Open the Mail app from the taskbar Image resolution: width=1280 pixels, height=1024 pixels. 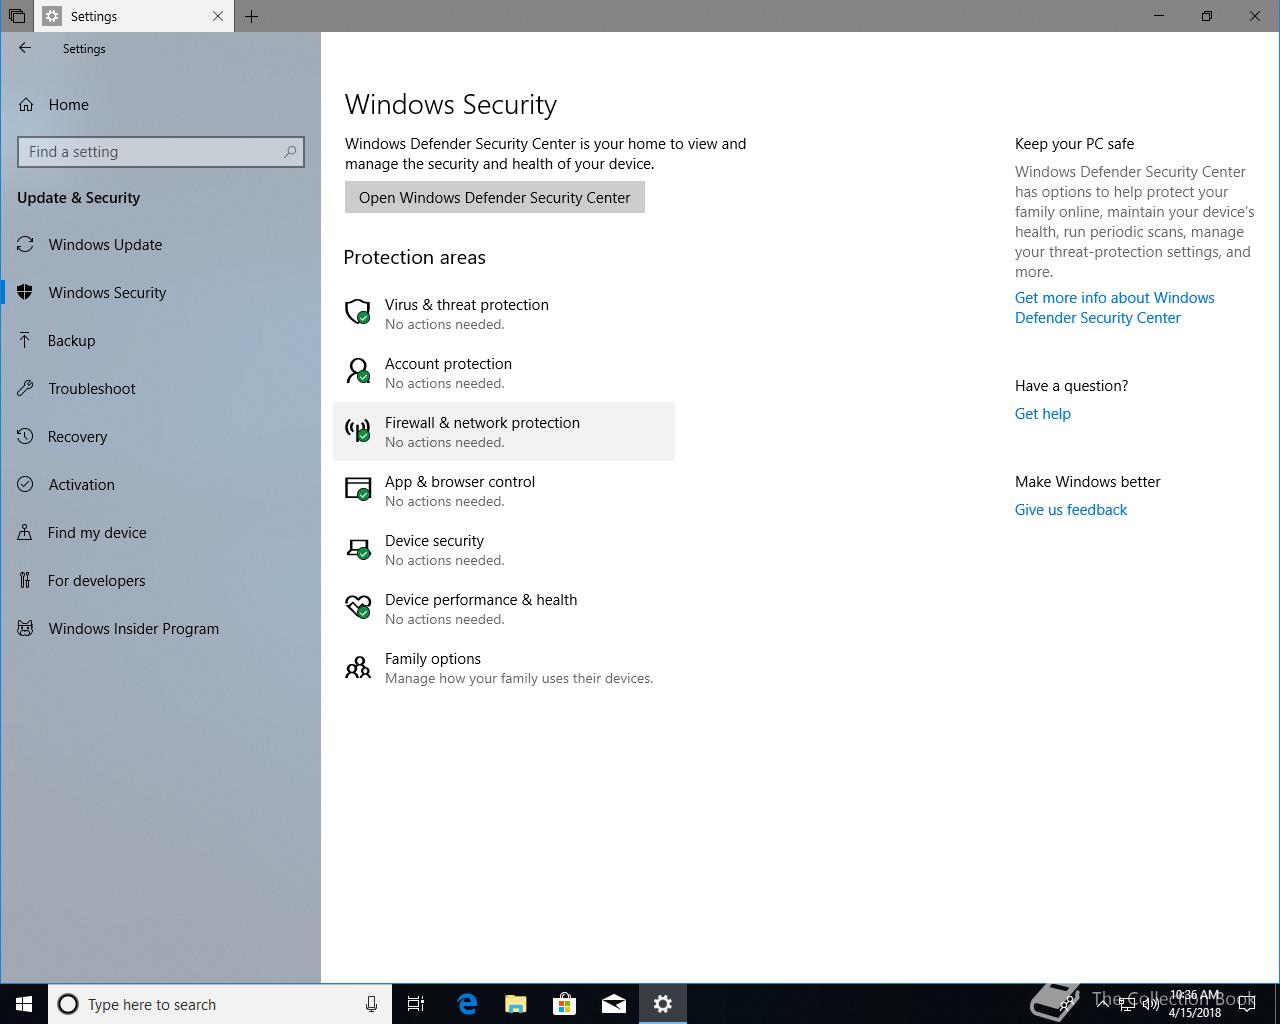(614, 1004)
